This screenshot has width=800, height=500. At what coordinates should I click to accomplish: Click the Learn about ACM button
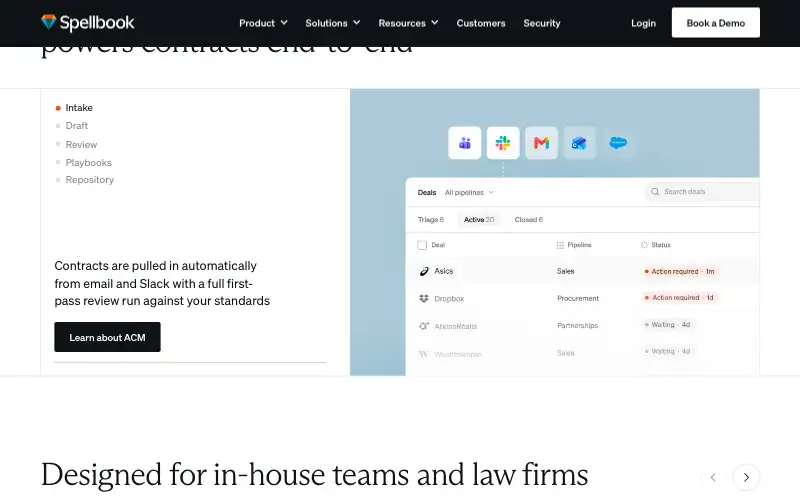107,337
